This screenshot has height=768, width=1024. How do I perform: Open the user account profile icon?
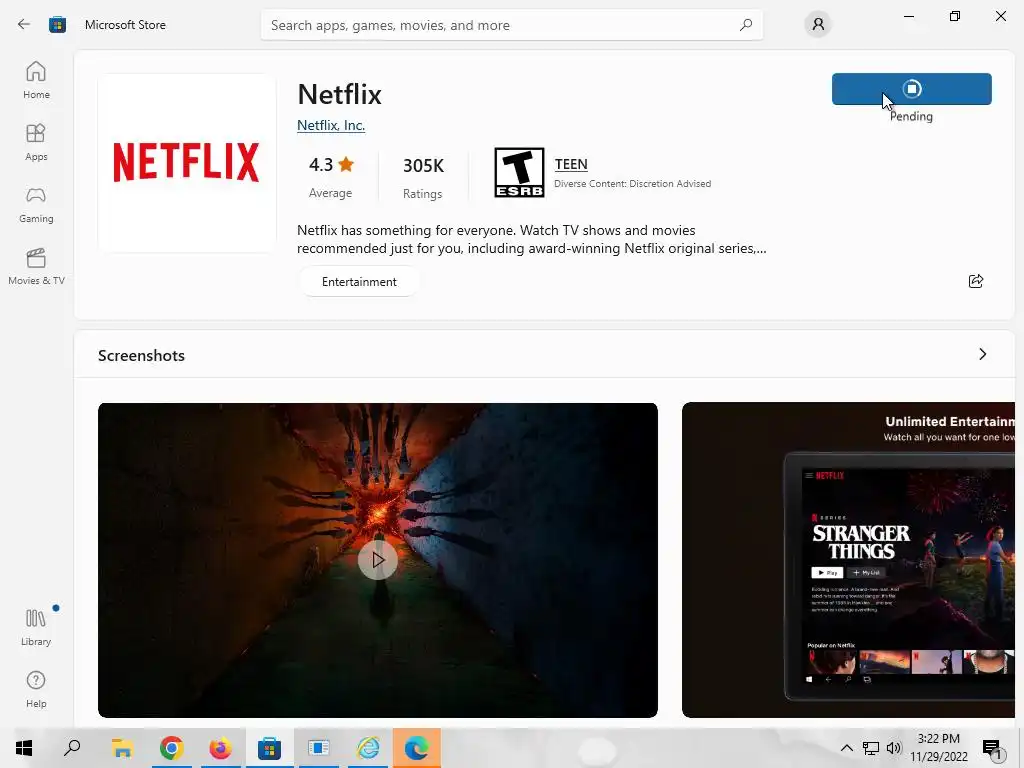[818, 25]
